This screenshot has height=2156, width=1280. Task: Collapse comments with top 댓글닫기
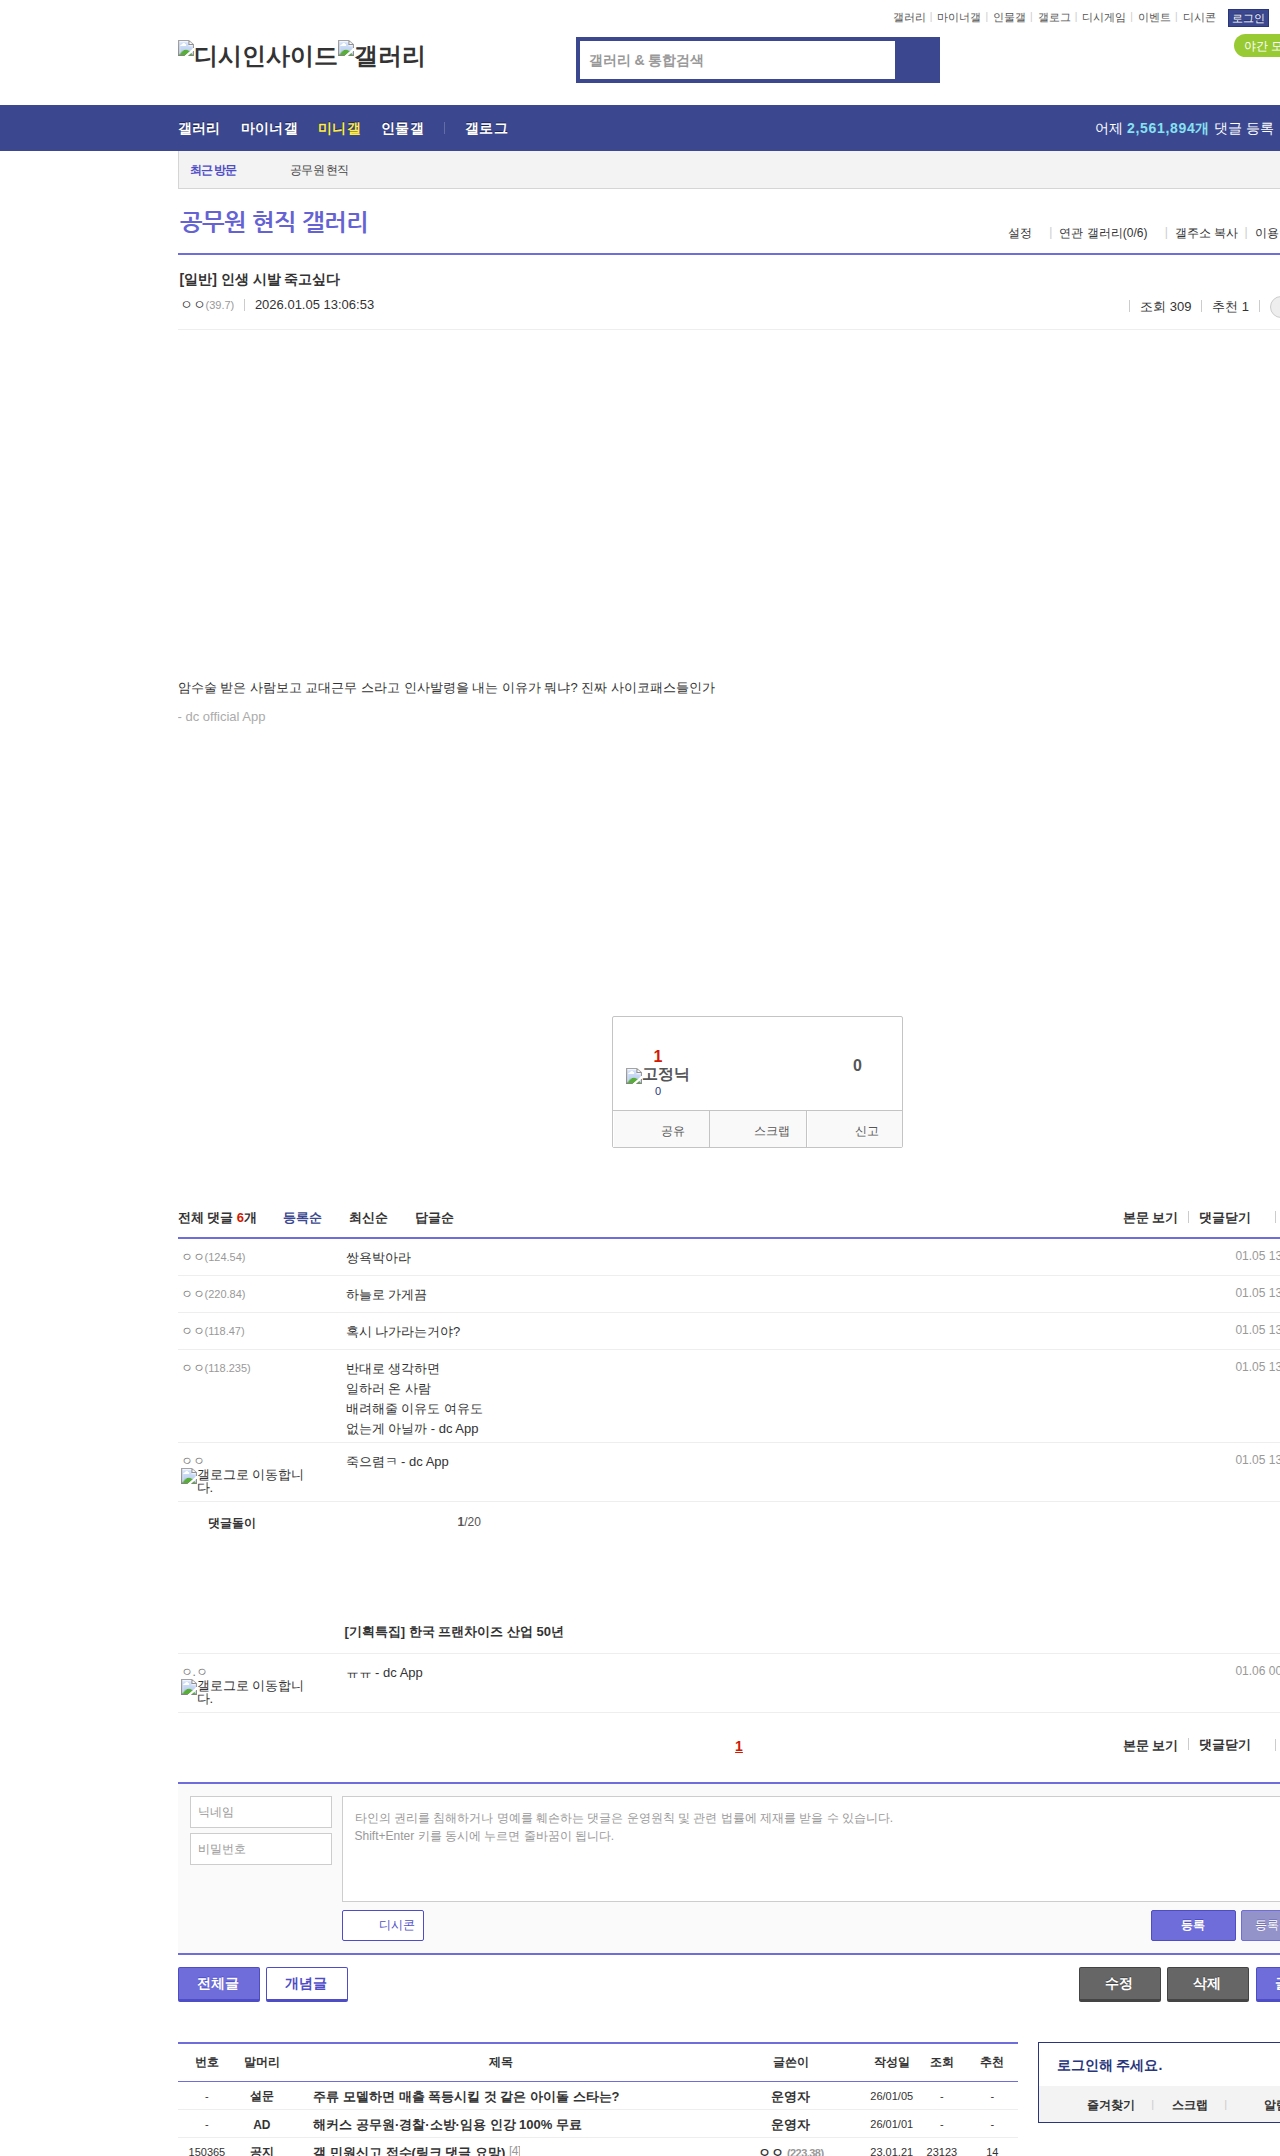(1224, 1218)
